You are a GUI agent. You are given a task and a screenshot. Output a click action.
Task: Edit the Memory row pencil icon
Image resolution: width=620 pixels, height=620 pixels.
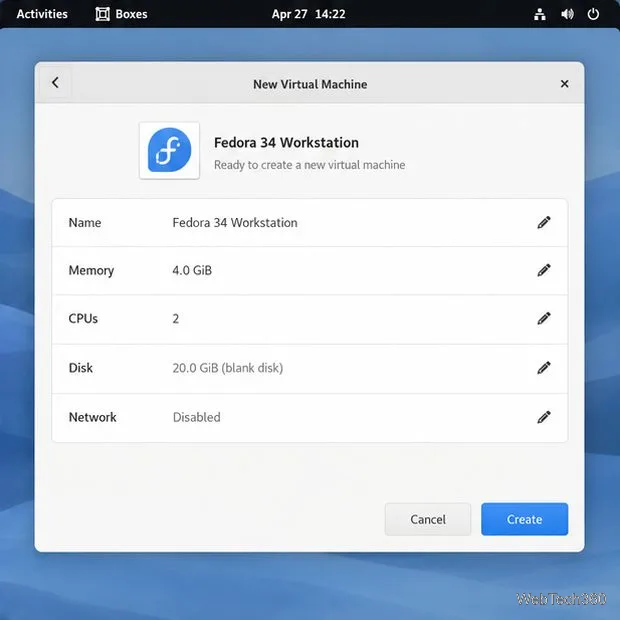[x=544, y=270]
